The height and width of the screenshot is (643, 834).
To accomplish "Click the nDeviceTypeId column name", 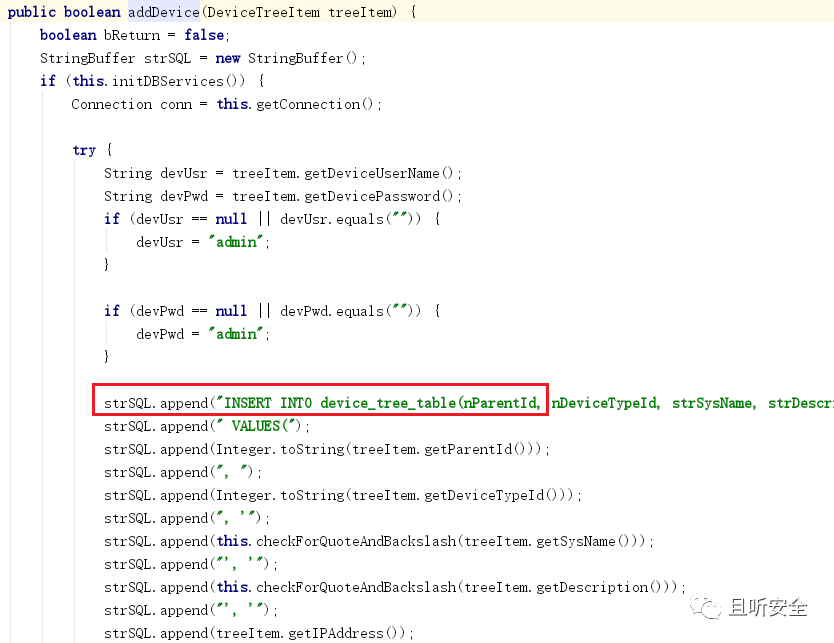I will (605, 403).
